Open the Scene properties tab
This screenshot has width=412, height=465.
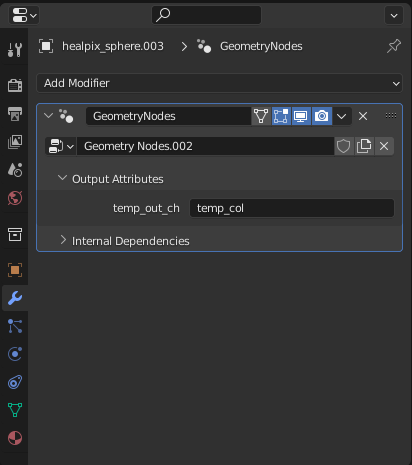(15, 170)
